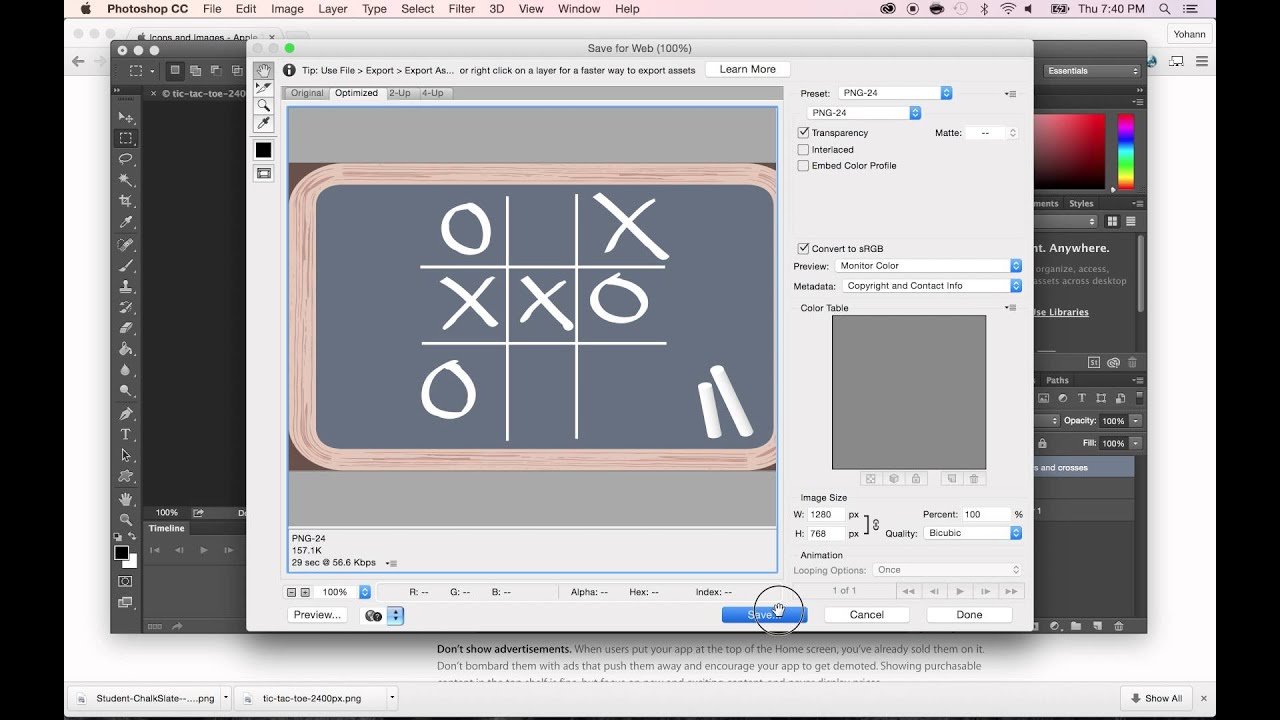1280x720 pixels.
Task: Enable the Interlaced checkbox
Action: (x=803, y=150)
